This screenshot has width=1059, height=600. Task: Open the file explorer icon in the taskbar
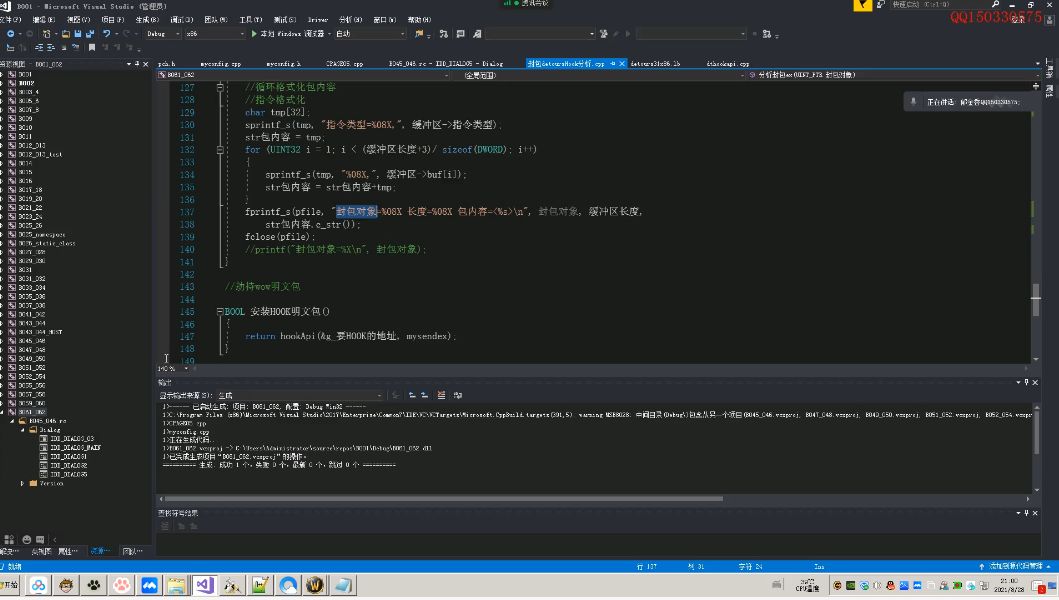coord(177,585)
